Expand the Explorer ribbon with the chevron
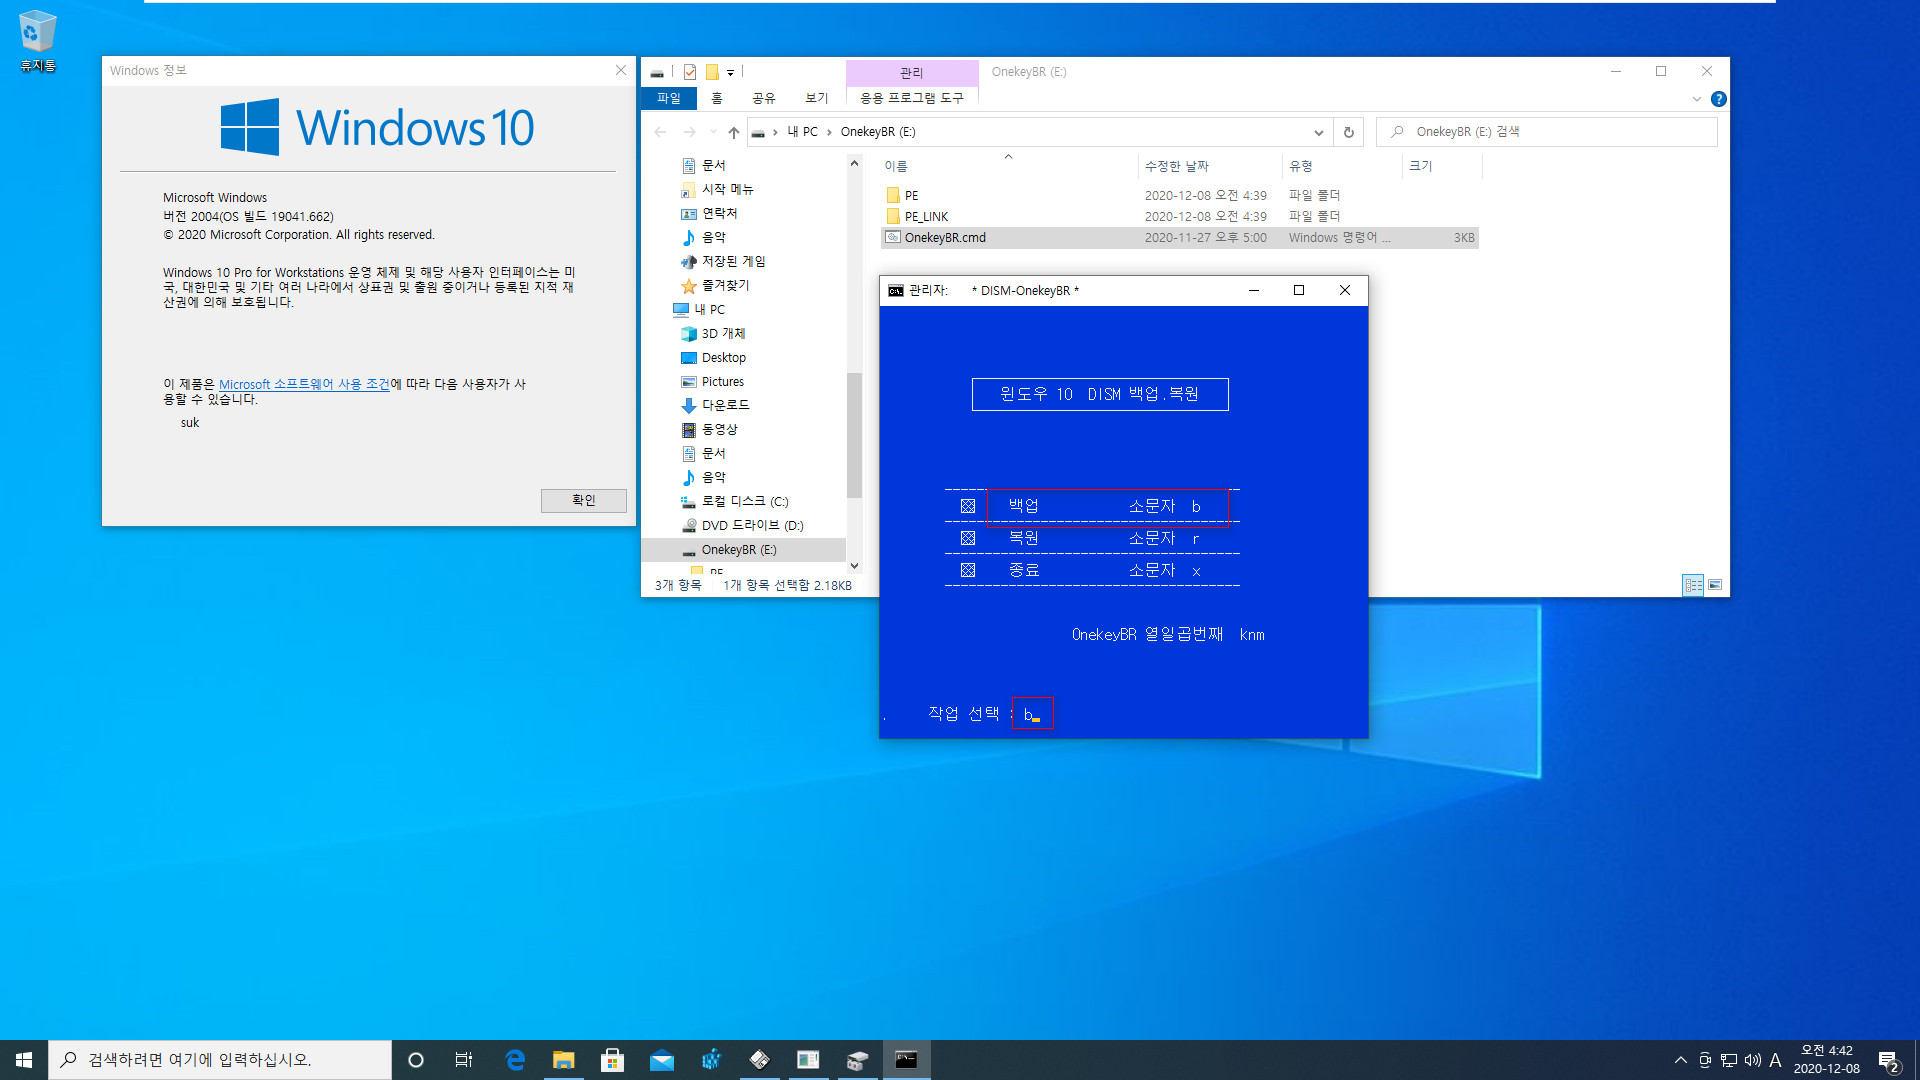 pos(1696,99)
